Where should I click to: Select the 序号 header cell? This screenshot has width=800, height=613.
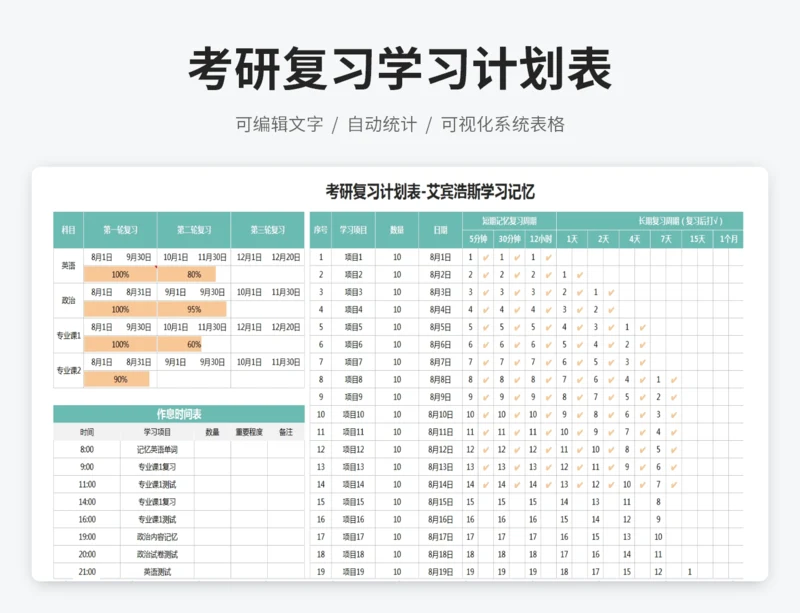pos(320,230)
